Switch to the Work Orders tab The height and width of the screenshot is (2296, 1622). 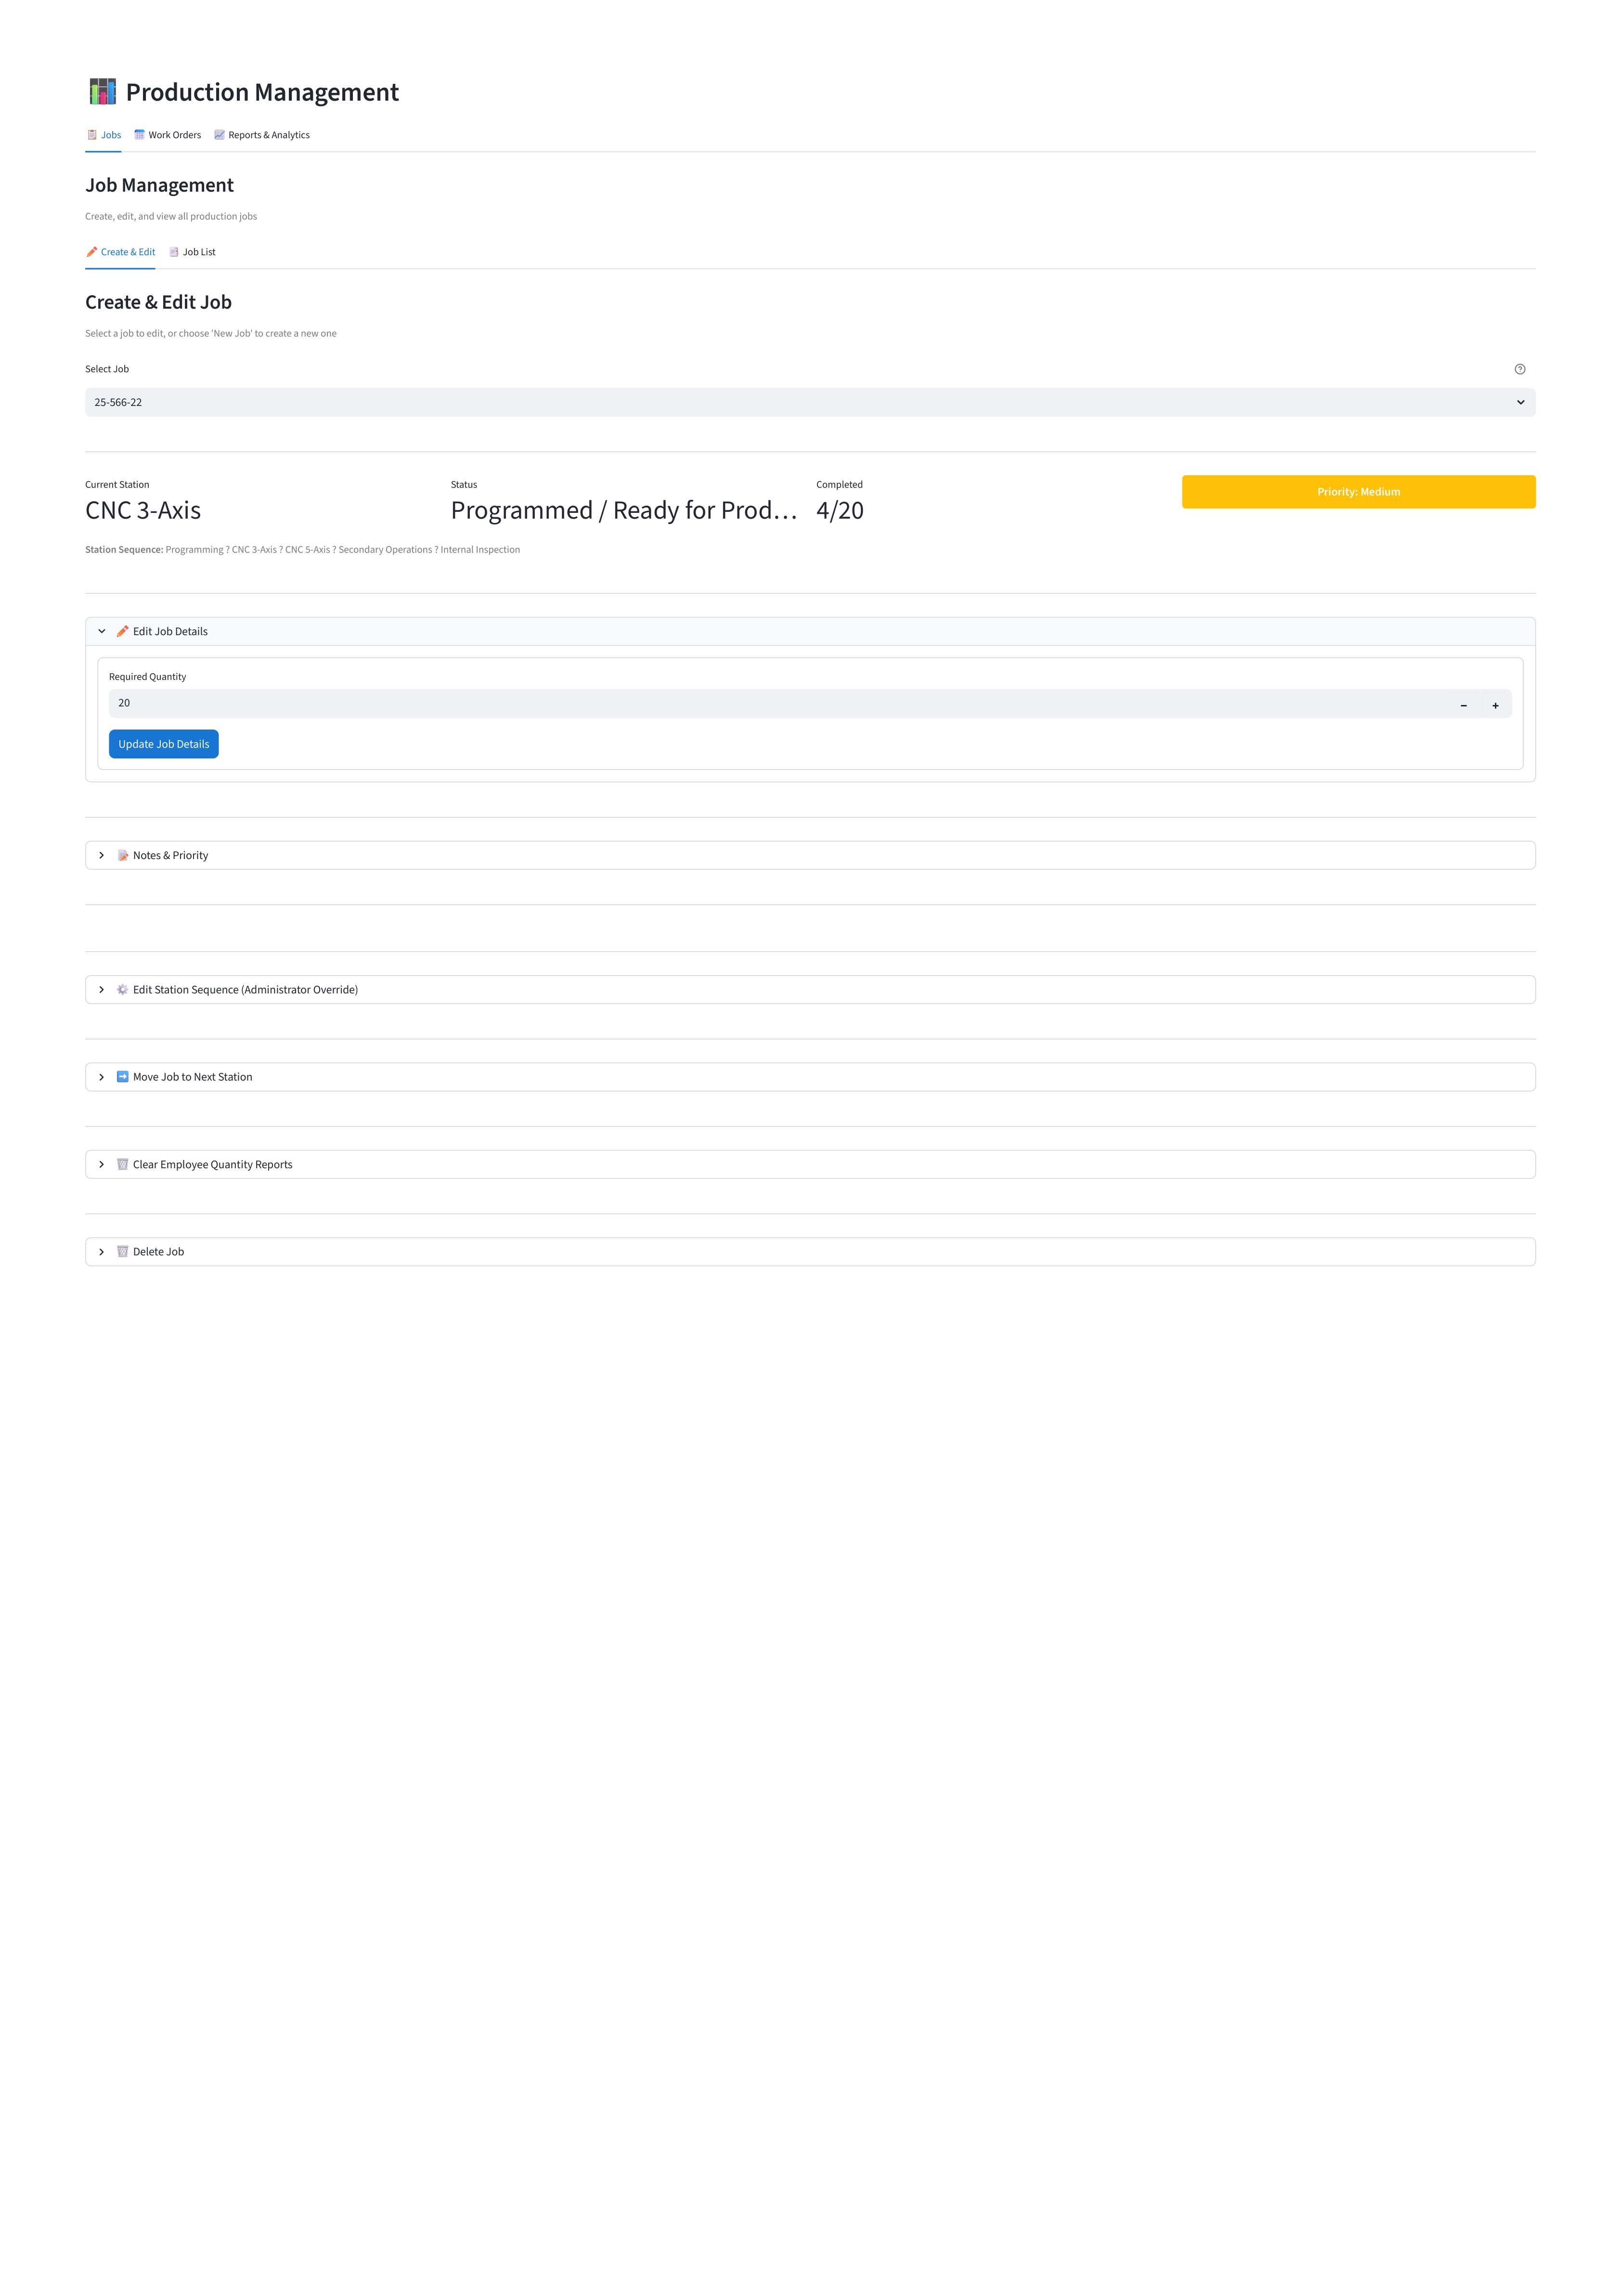click(167, 135)
